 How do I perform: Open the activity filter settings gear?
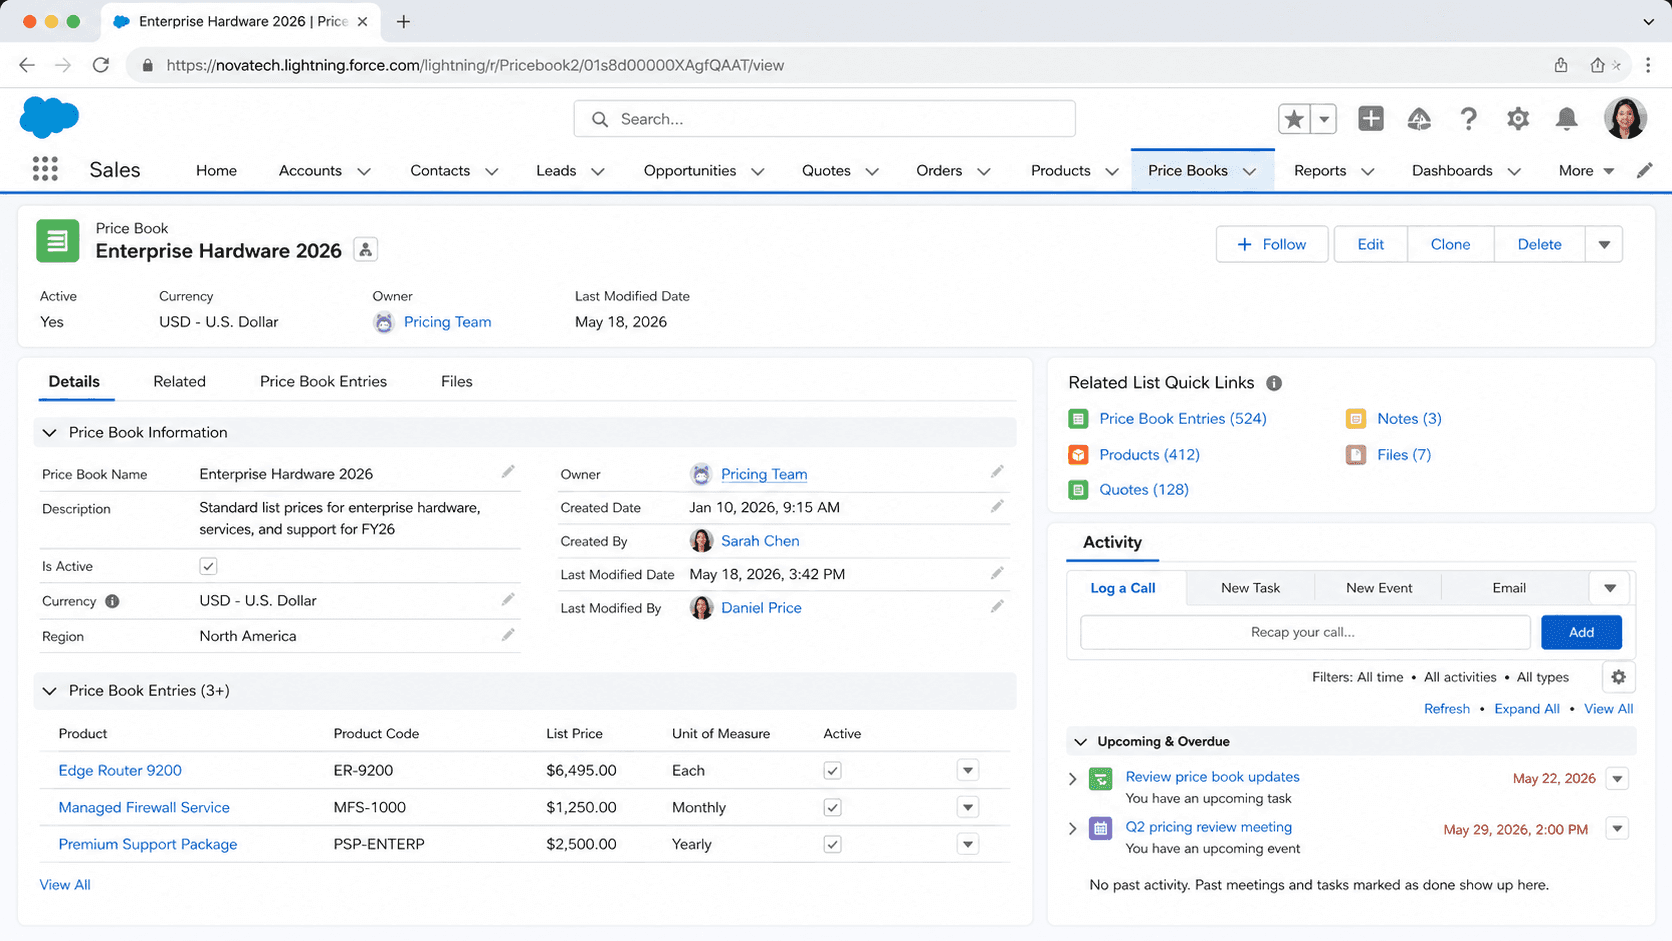click(1618, 677)
